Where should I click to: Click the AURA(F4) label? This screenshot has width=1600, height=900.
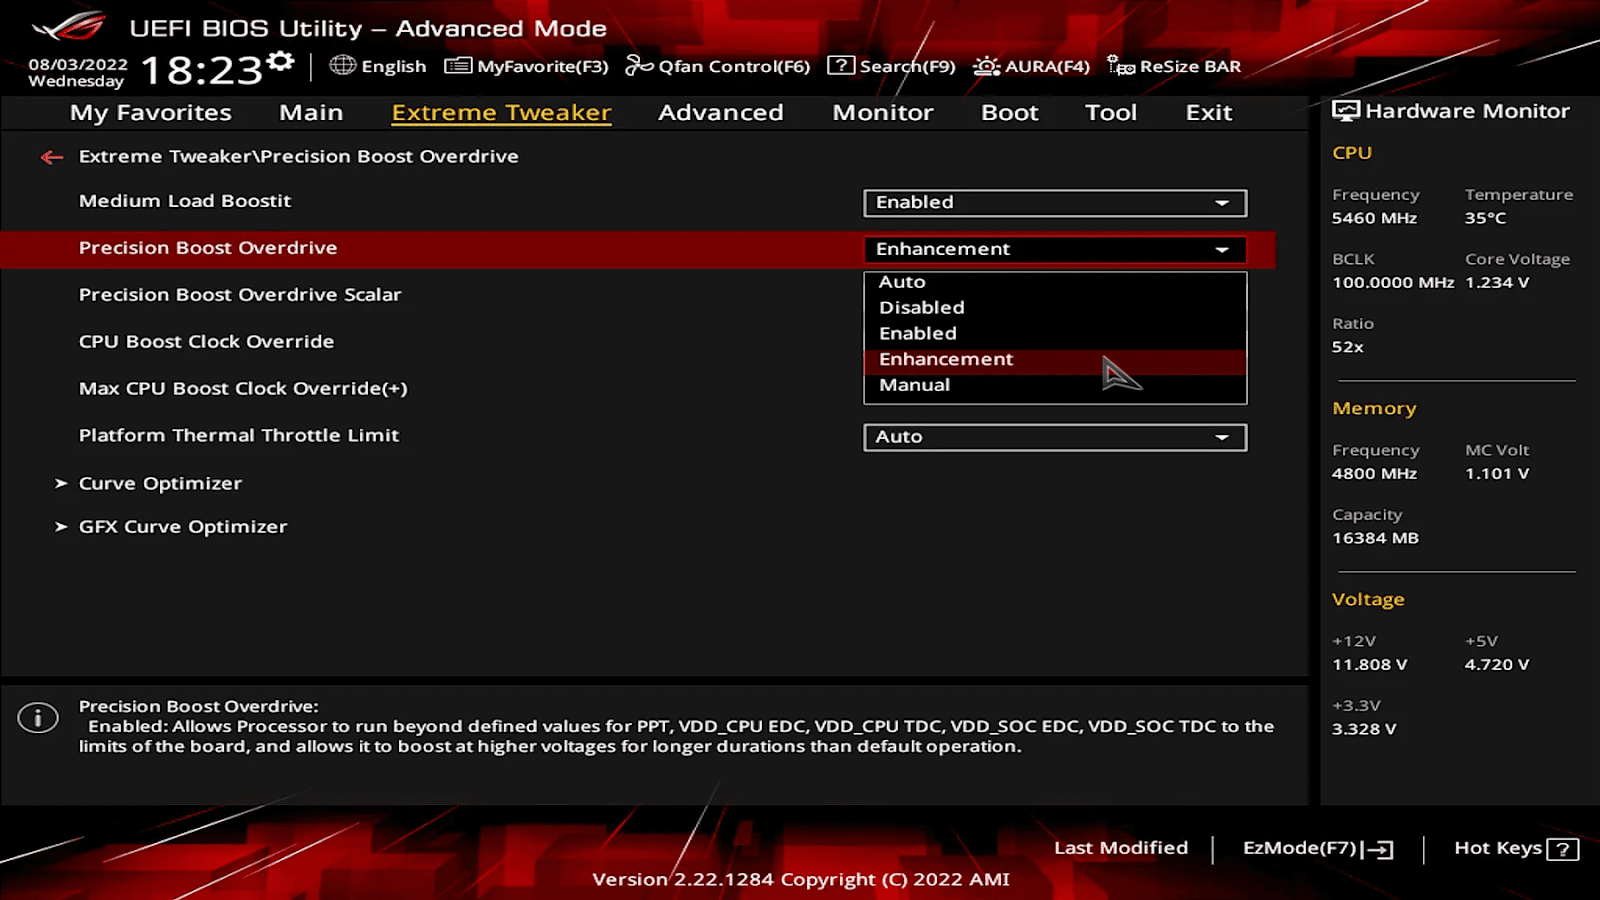[1047, 66]
